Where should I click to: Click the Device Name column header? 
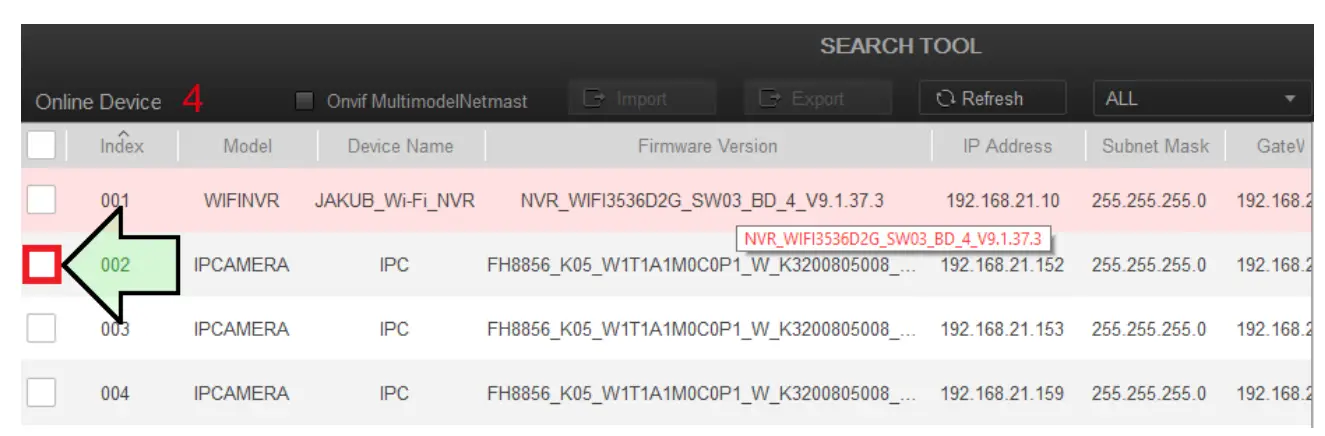(400, 146)
